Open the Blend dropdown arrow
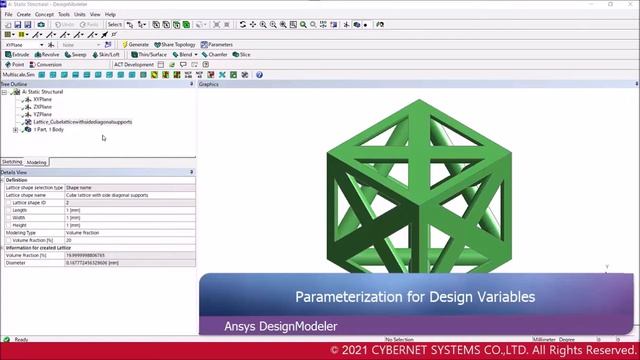Screen dimensions: 640x360 (196, 54)
